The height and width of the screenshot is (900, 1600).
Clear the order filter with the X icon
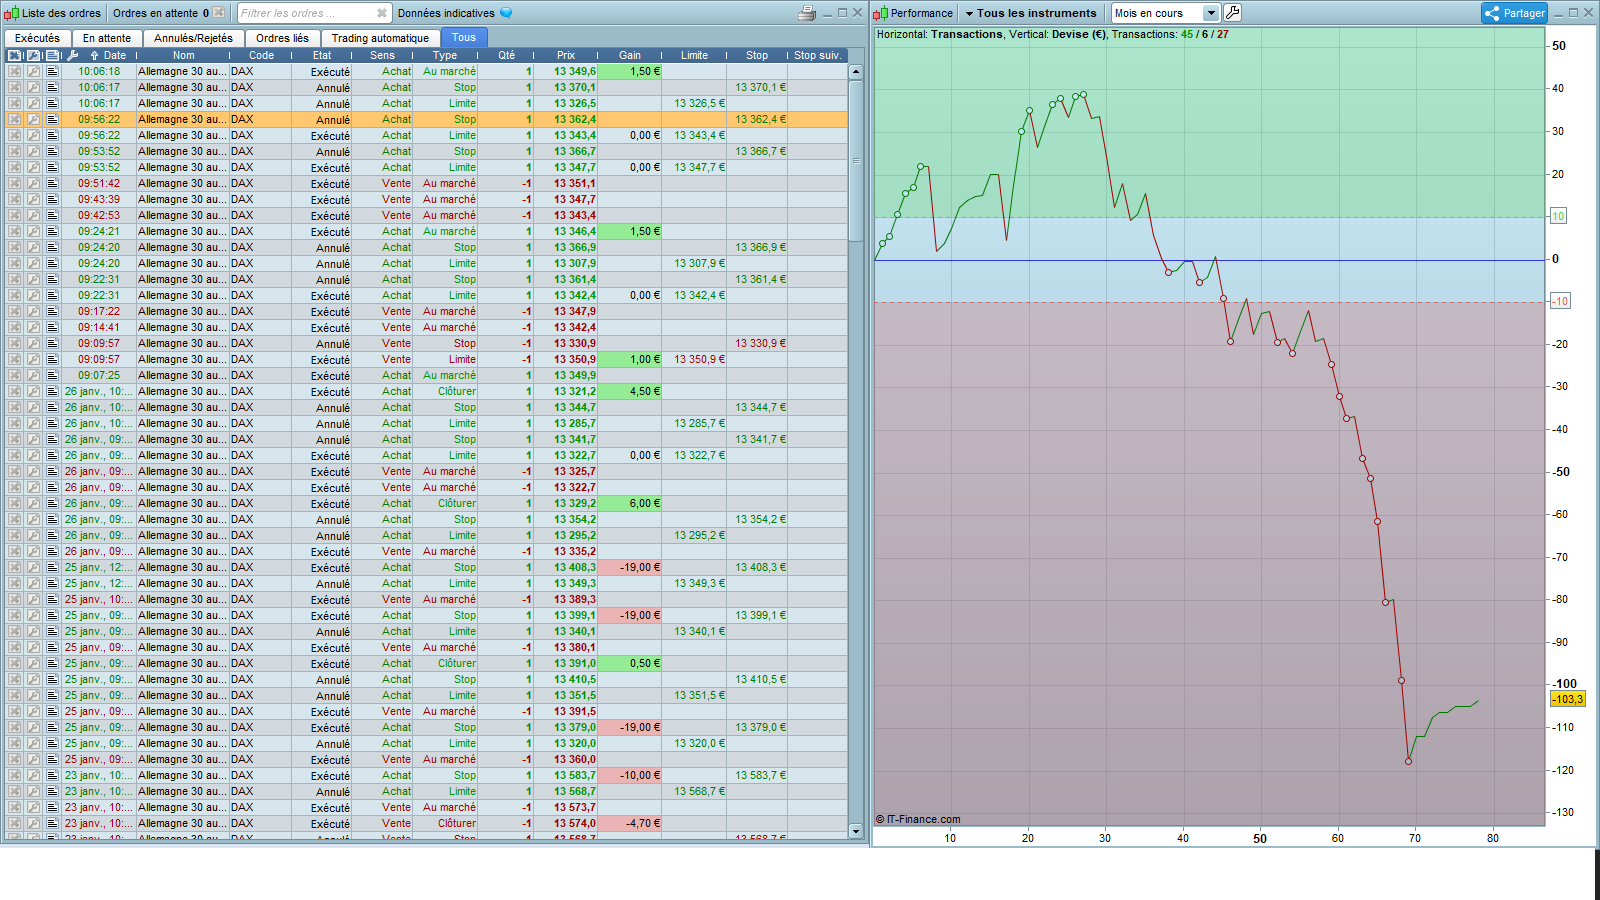(x=382, y=13)
